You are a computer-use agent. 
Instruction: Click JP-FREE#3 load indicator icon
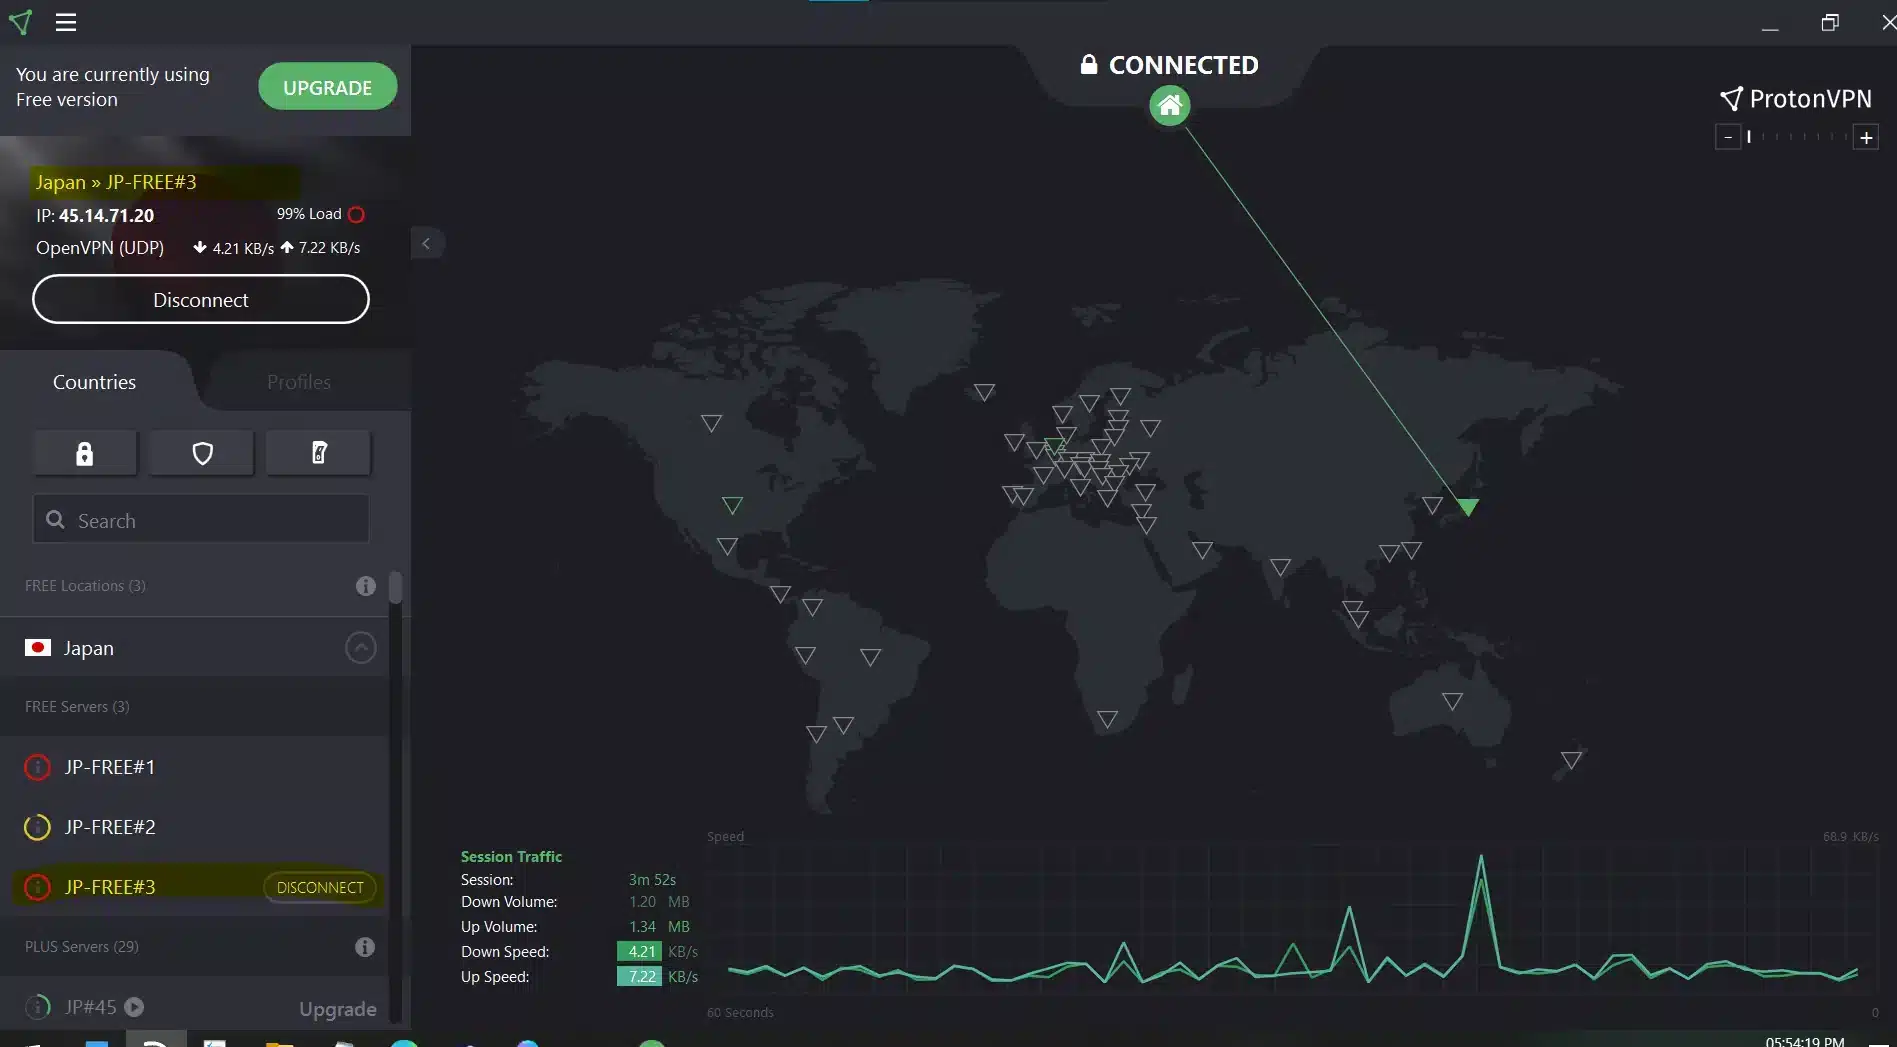click(37, 887)
